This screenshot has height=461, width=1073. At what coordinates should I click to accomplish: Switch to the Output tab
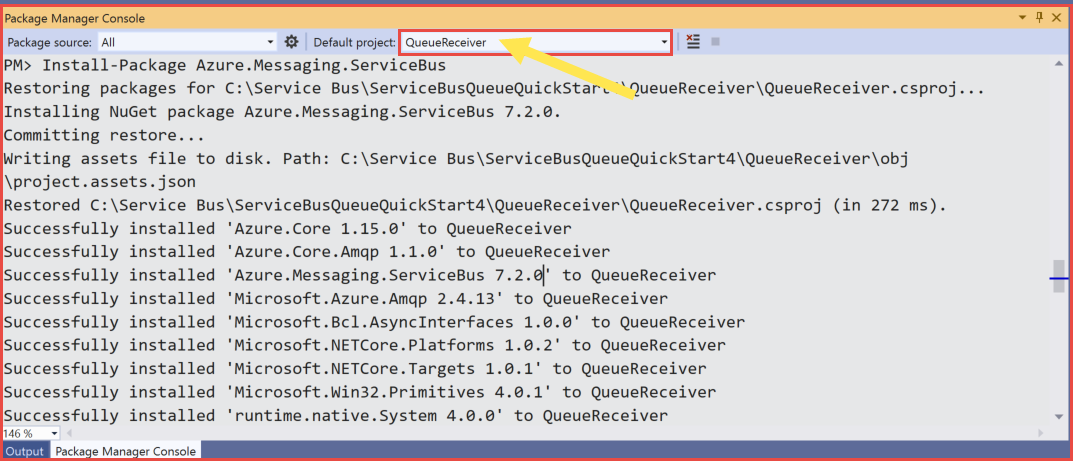25,451
